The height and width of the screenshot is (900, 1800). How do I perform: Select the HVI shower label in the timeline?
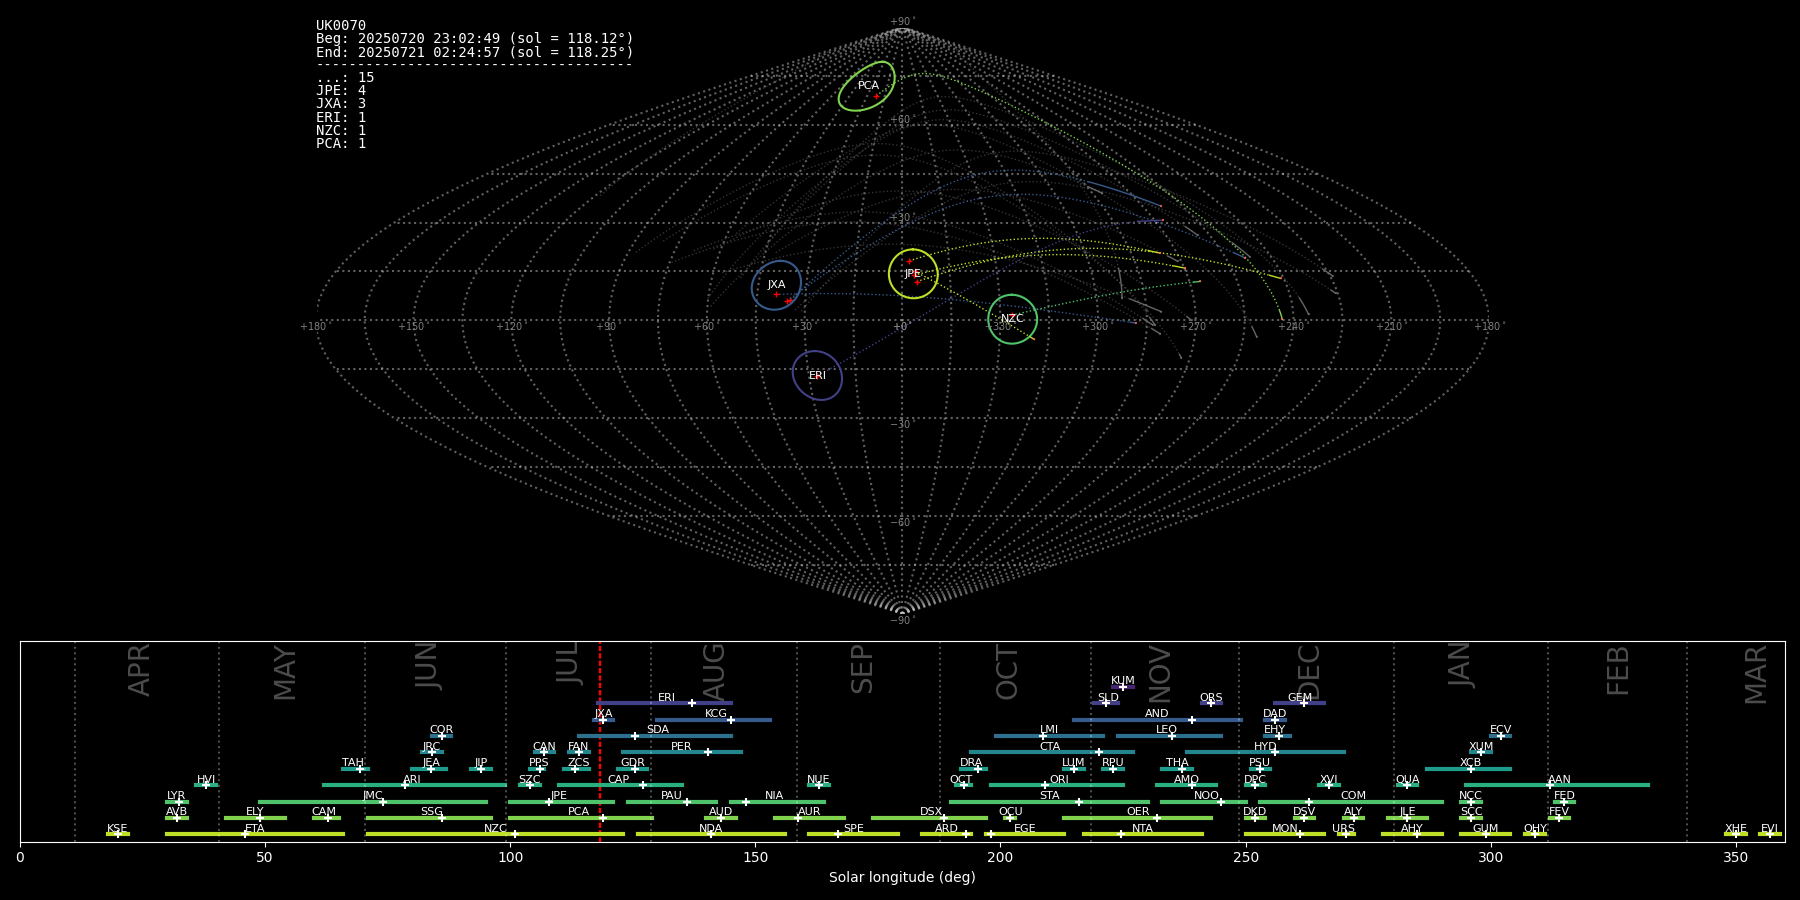coord(206,780)
